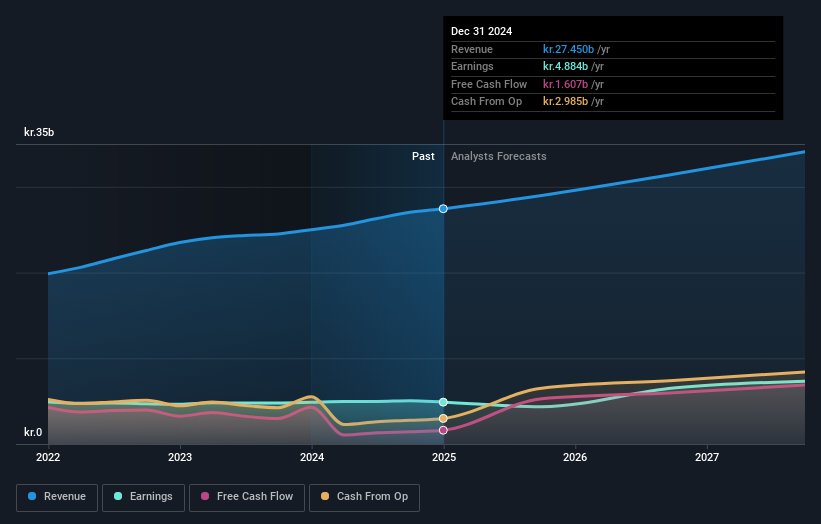This screenshot has width=821, height=524.
Task: Click the Dec 31 2024 tooltip date
Action: [x=482, y=31]
